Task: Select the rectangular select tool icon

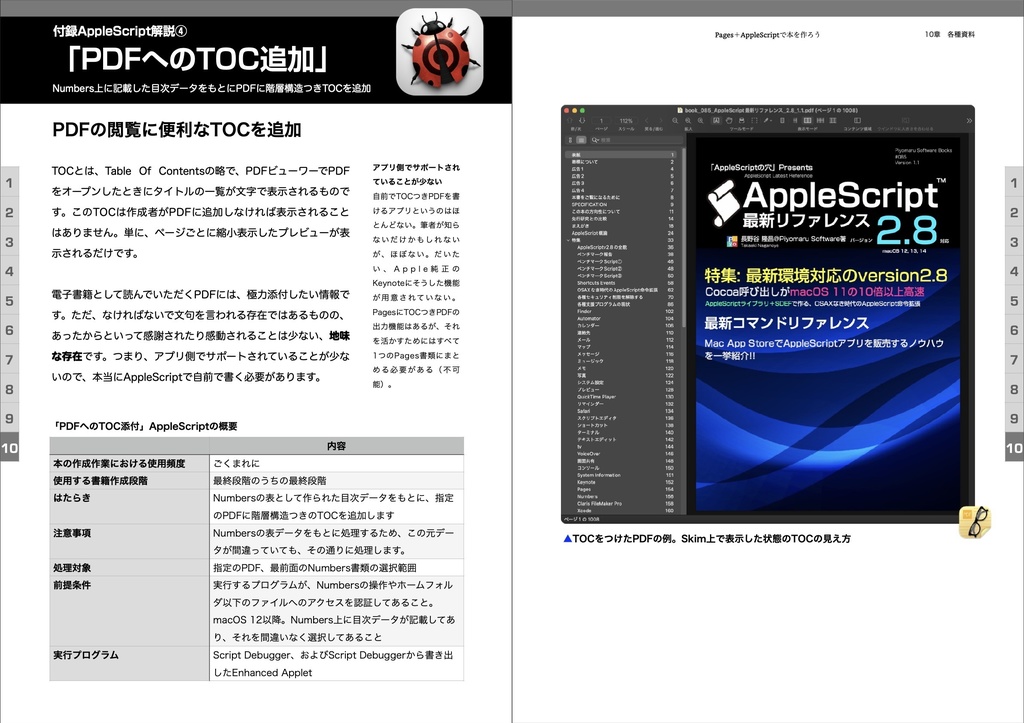Action: [755, 120]
